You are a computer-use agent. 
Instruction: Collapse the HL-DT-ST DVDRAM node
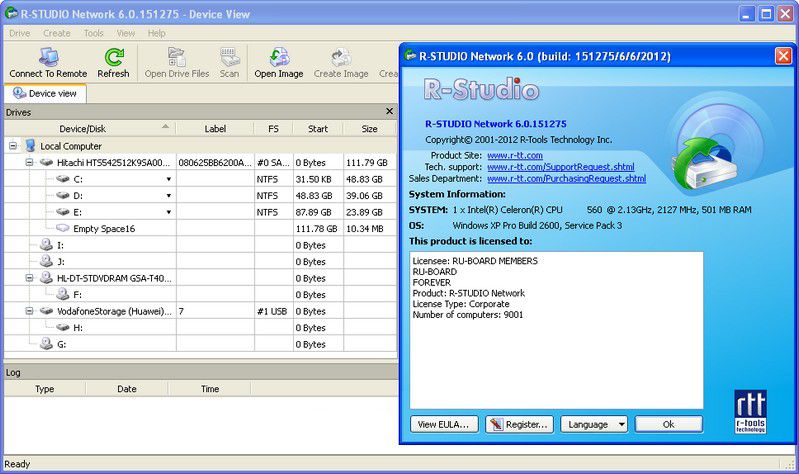coord(29,278)
